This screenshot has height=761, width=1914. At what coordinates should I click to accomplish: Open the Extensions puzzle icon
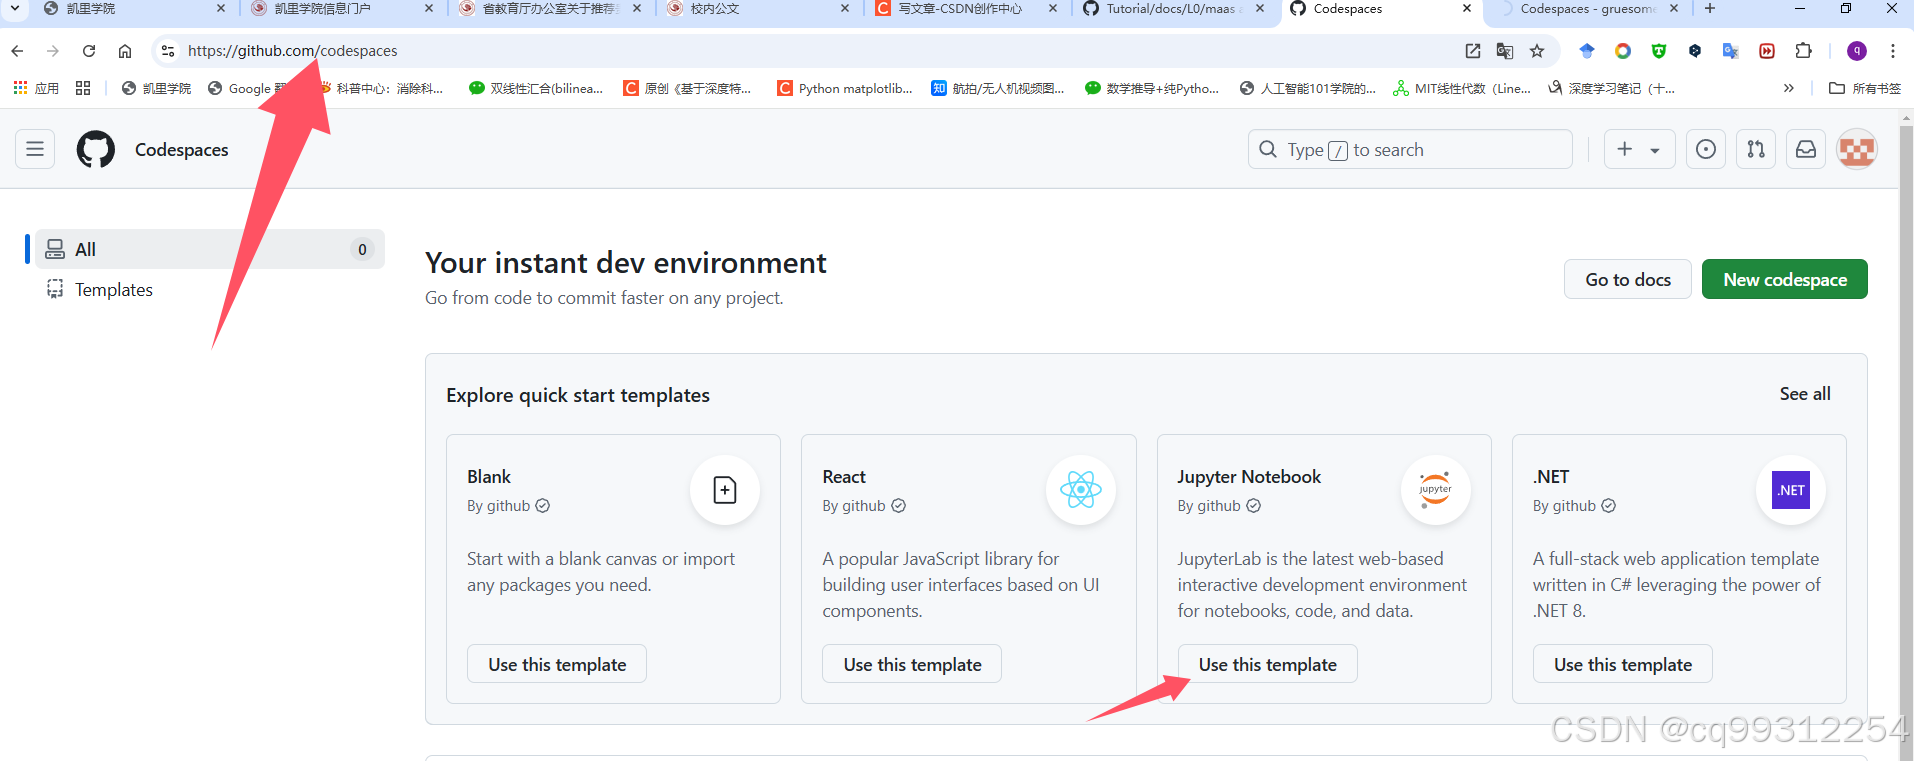1803,51
